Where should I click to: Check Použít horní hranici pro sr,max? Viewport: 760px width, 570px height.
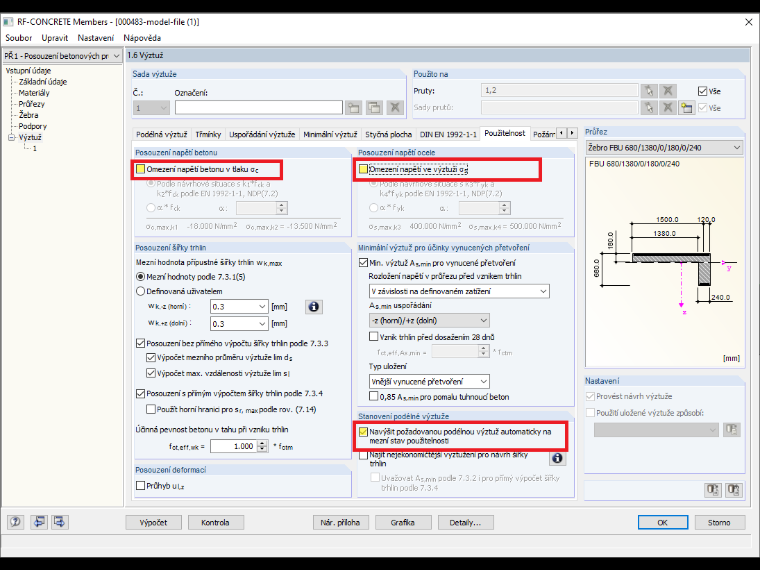[x=151, y=409]
